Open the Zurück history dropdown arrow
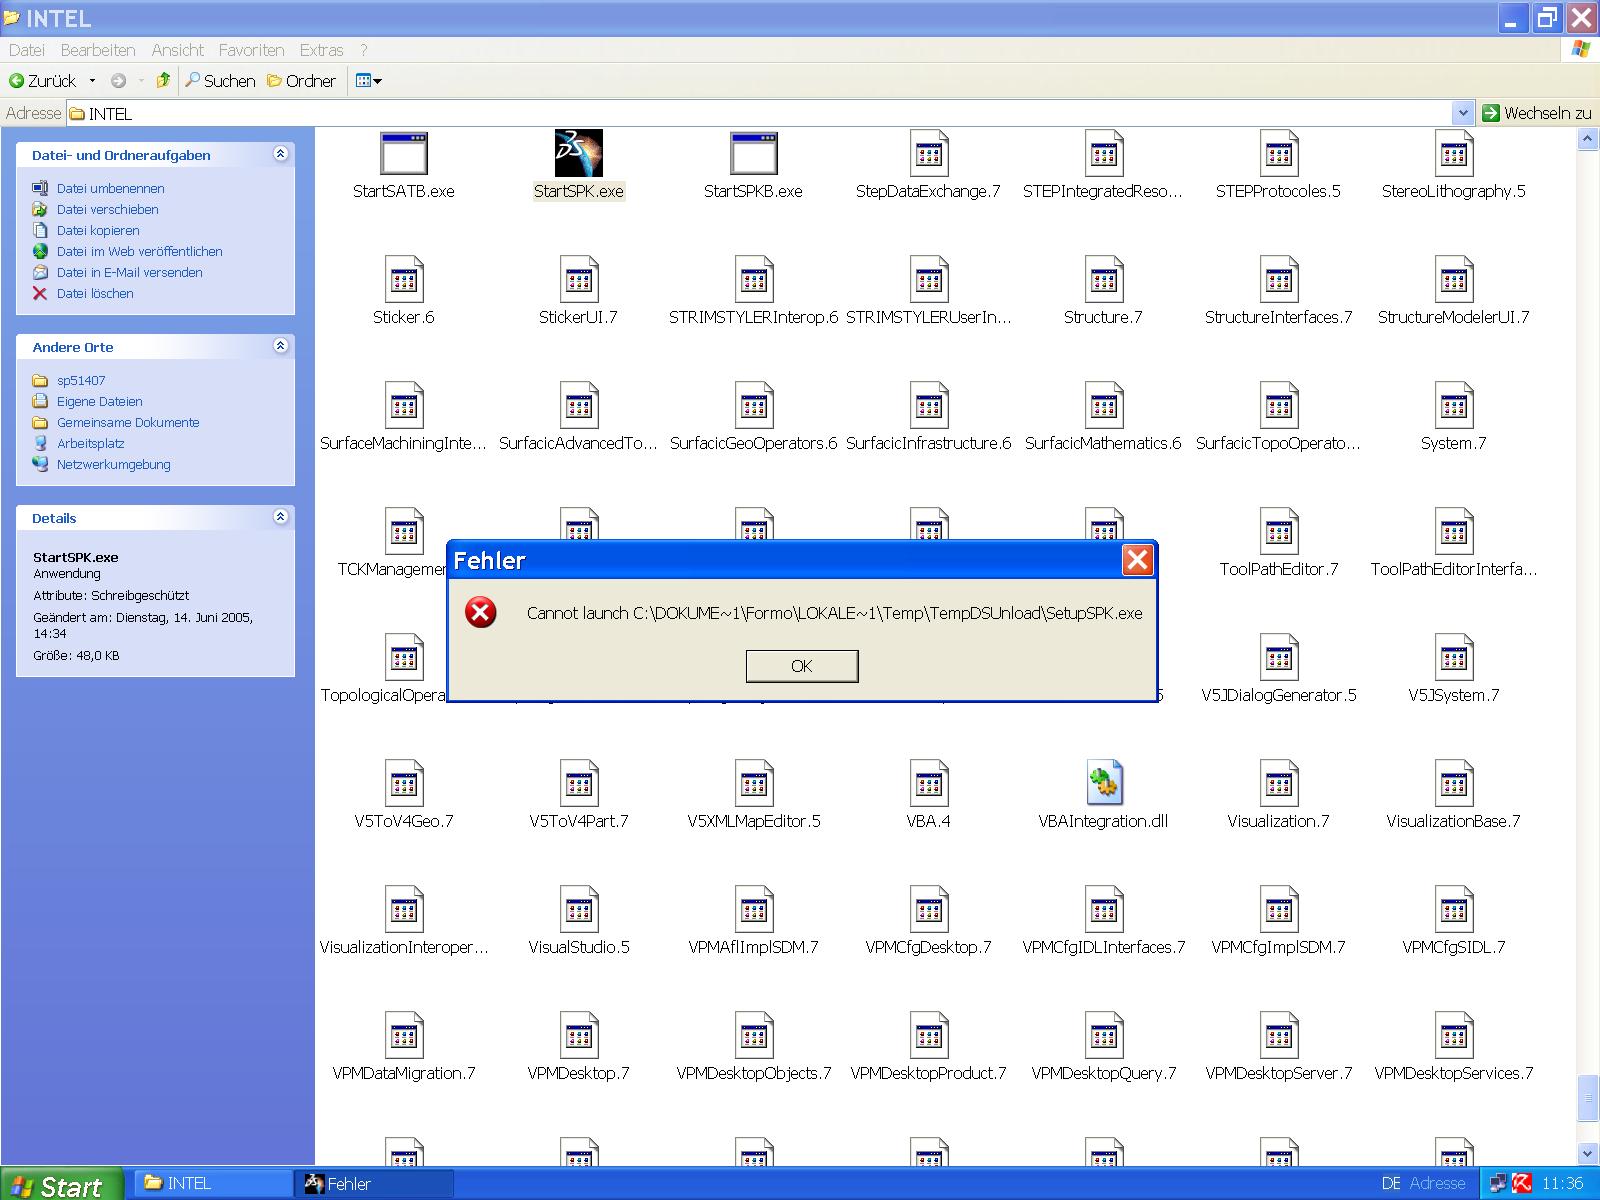This screenshot has width=1600, height=1200. click(92, 81)
